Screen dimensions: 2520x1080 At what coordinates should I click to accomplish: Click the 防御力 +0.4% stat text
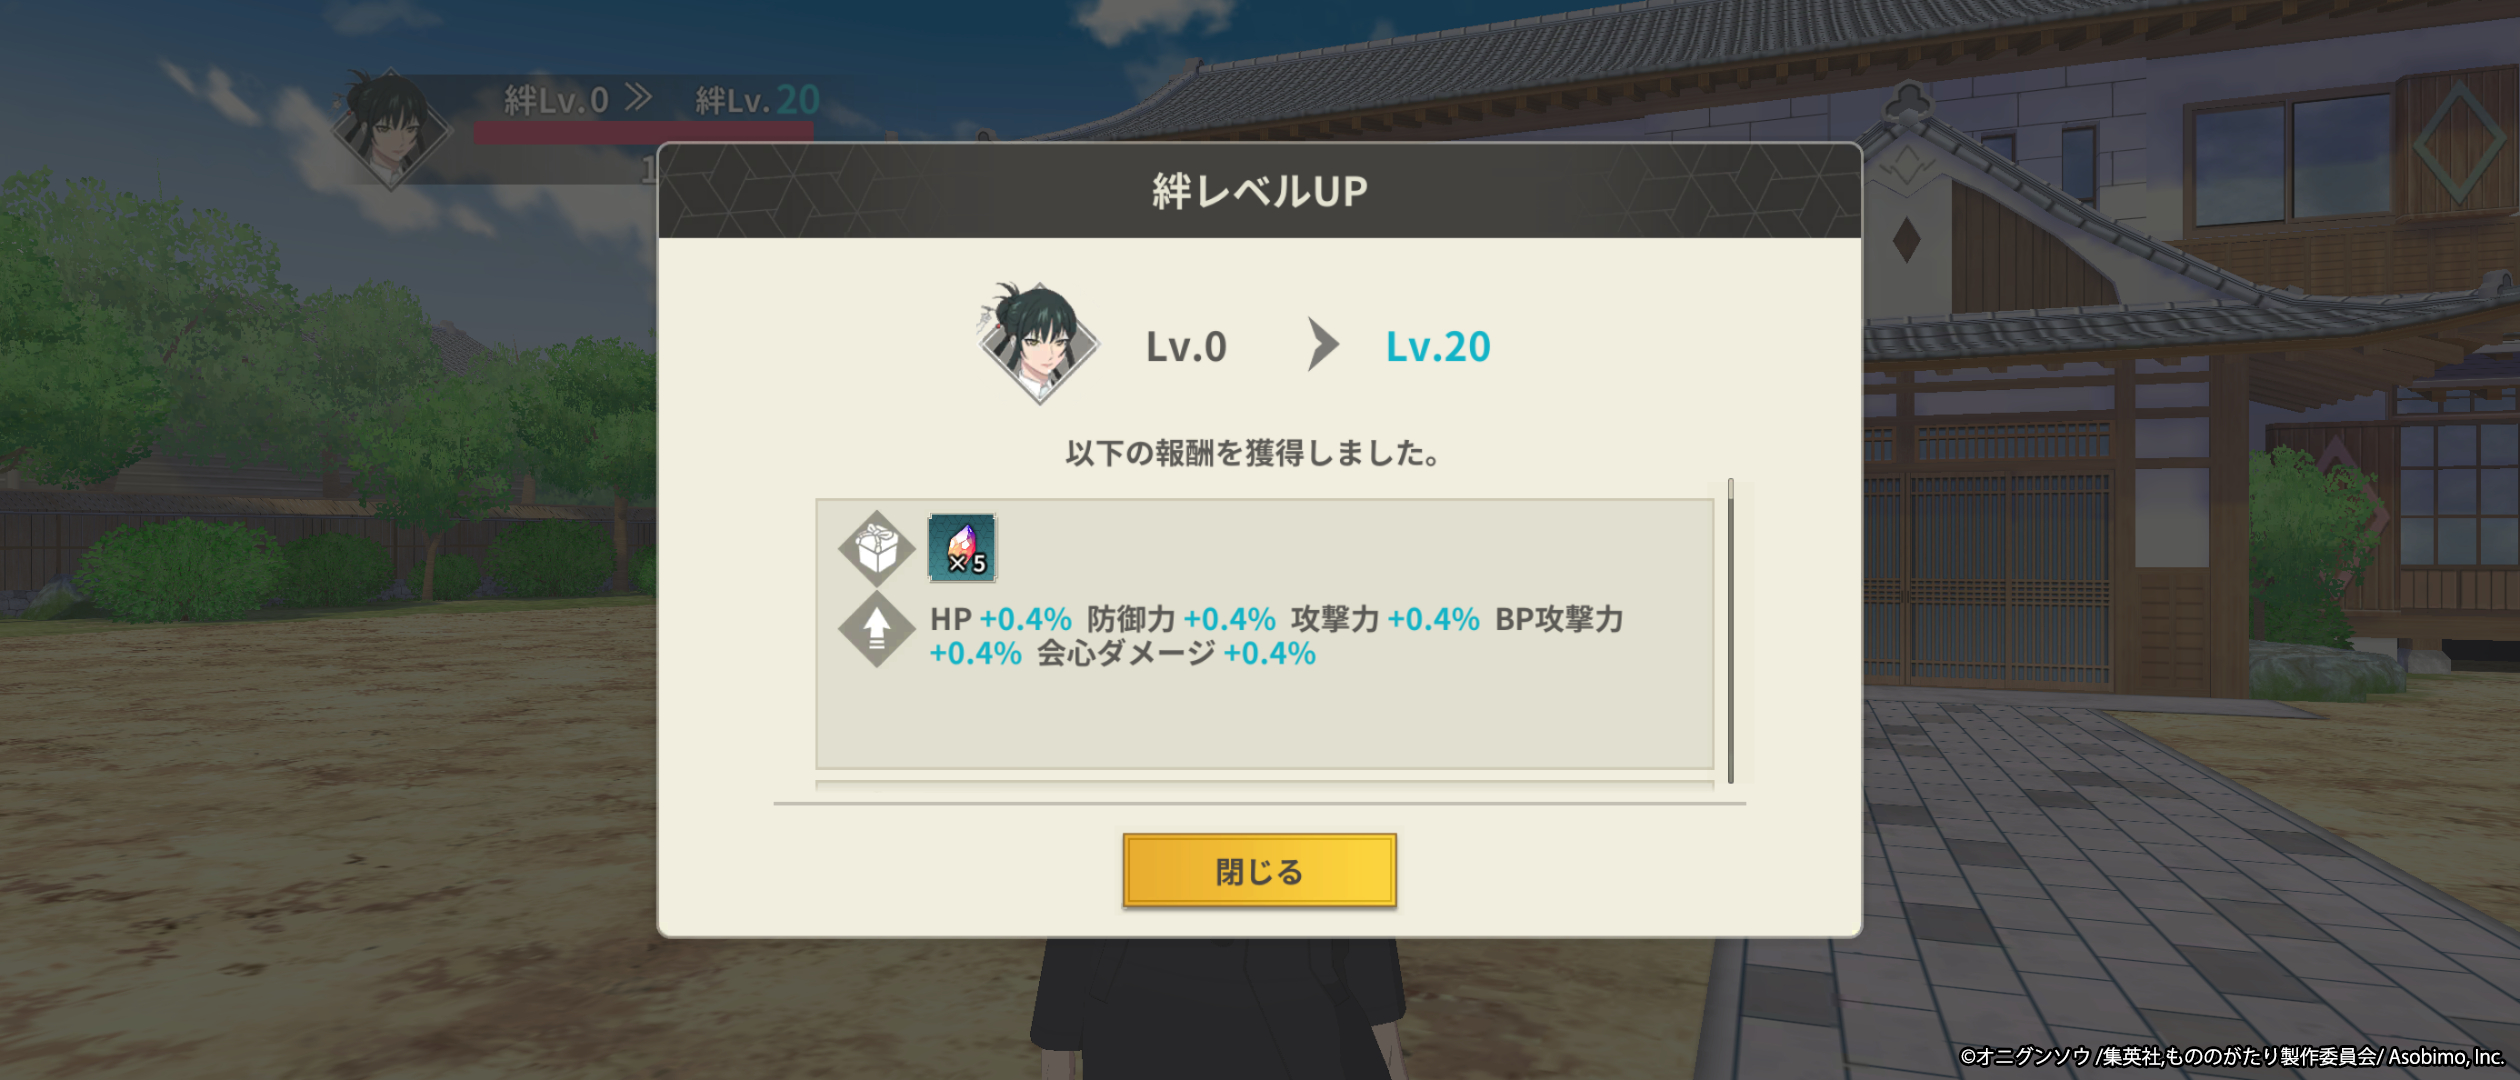click(1181, 619)
